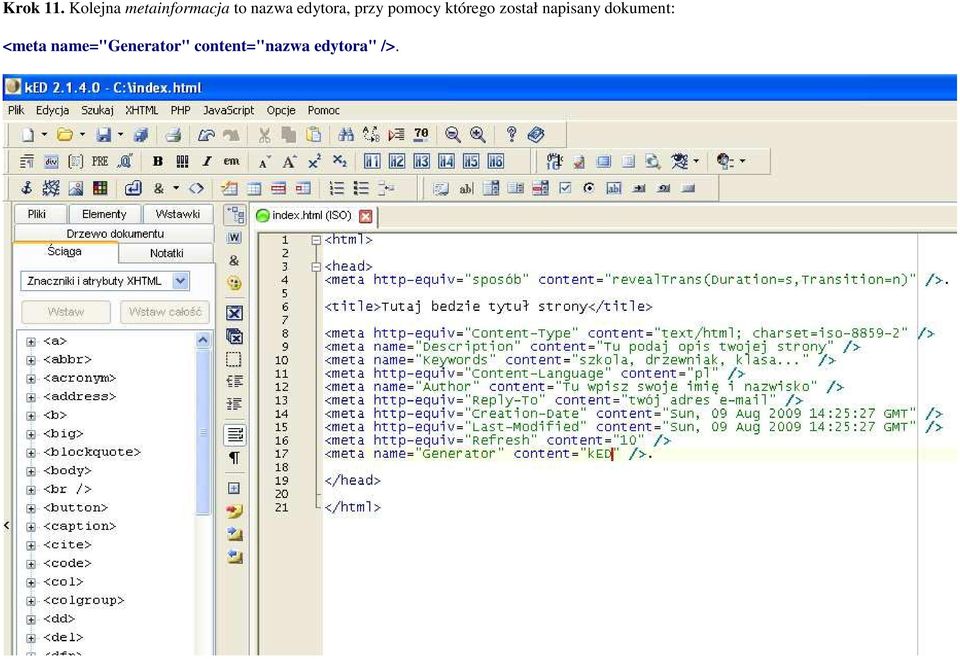Open the special characters ampersand dropdown arrow
The width and height of the screenshot is (960, 659).
[x=176, y=188]
